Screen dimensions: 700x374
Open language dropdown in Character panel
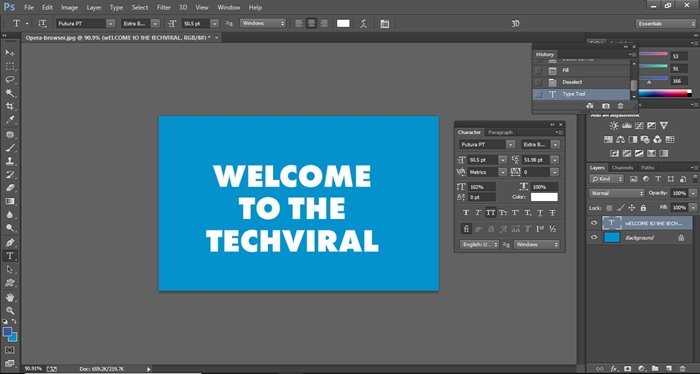point(479,245)
